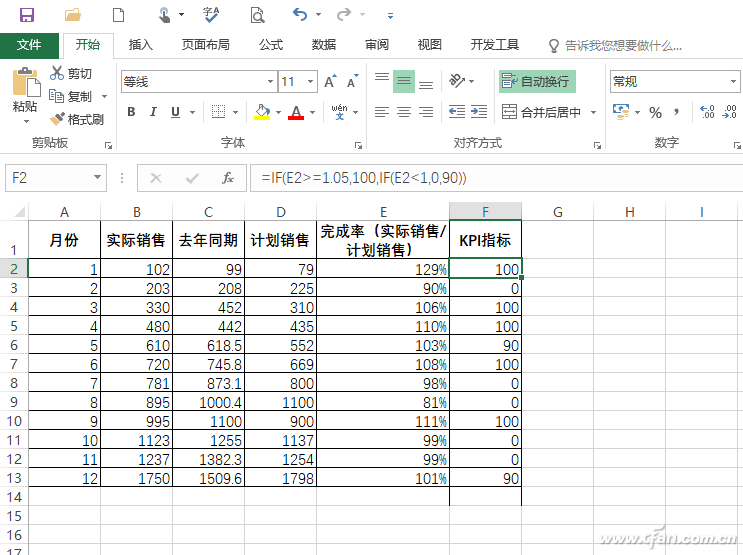Click the Save icon in quick access toolbar
The image size is (743, 555).
point(27,15)
